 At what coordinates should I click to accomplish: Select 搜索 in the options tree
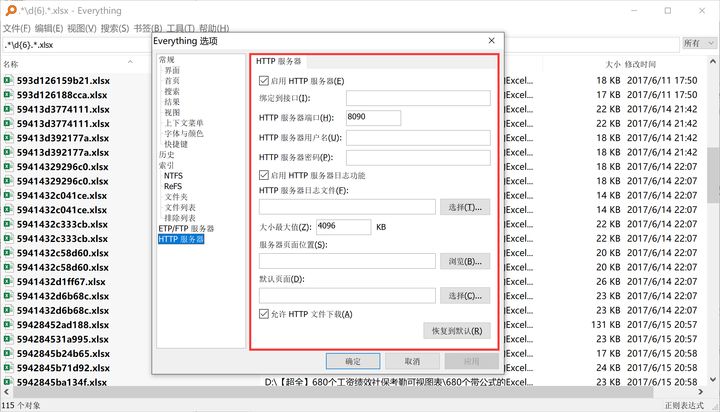[172, 91]
